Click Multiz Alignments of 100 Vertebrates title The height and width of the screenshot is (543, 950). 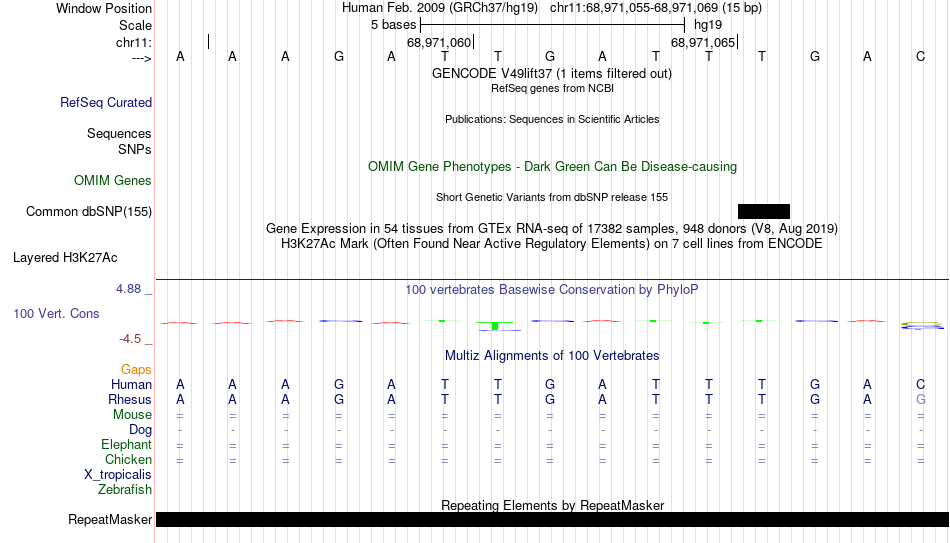(552, 356)
